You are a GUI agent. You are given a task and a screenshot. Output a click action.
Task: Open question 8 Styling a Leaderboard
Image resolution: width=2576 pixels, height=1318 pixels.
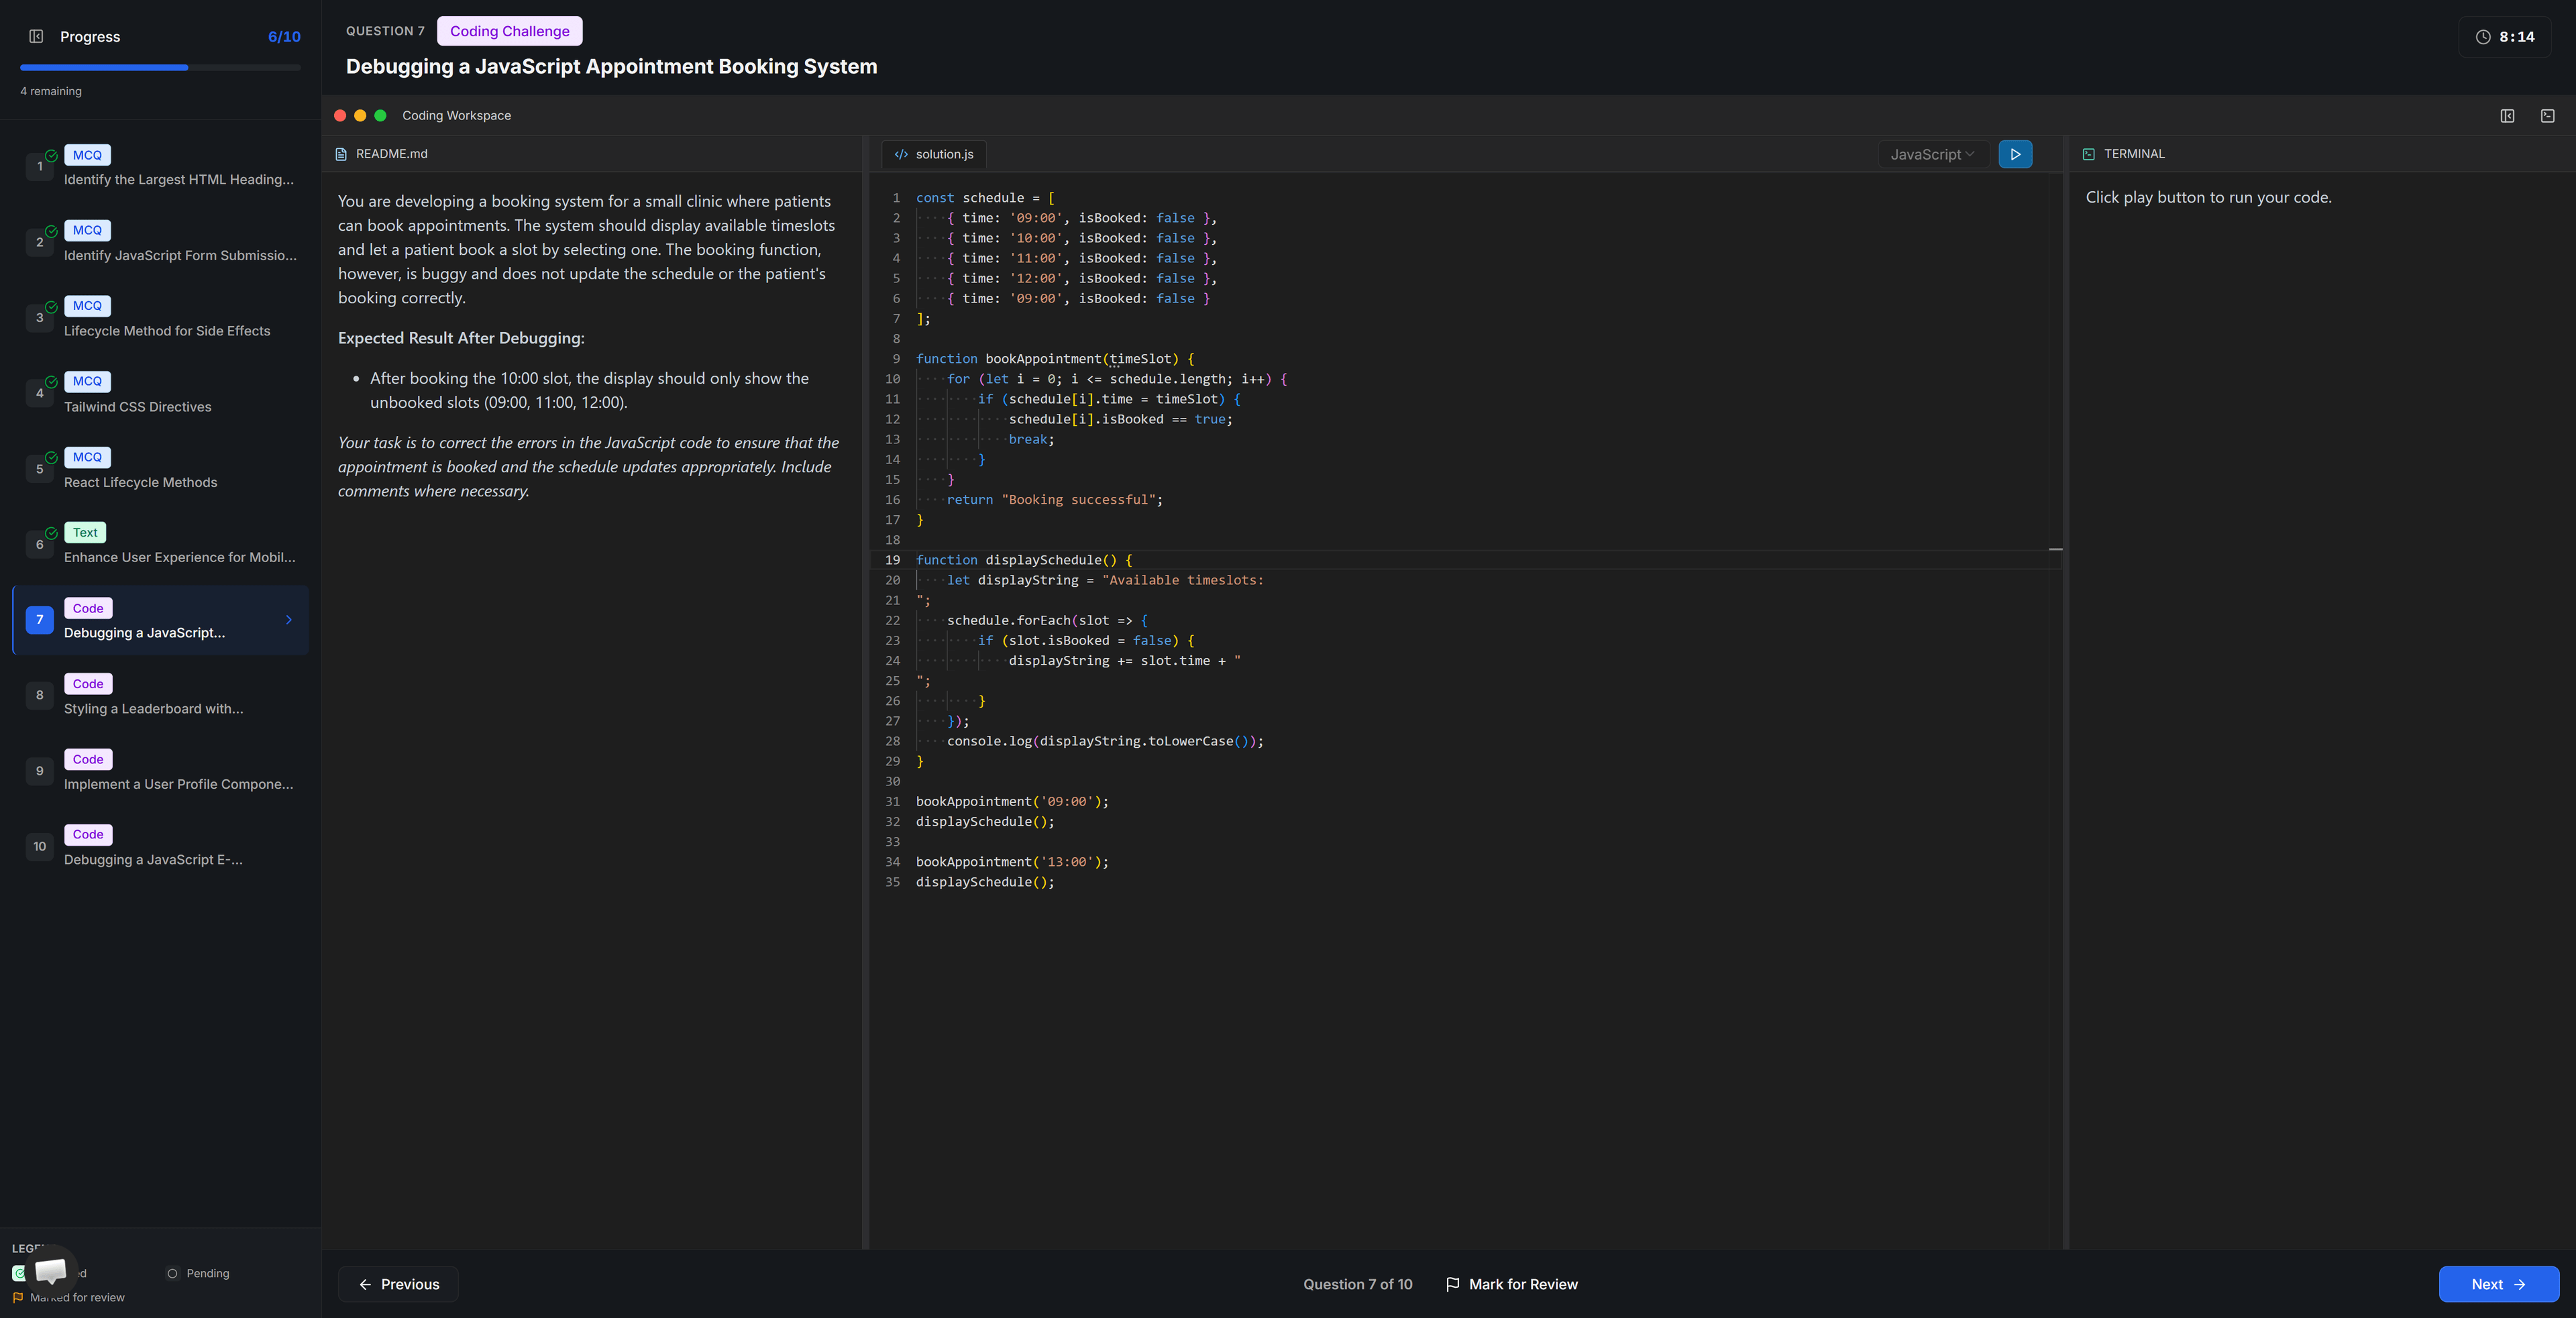[161, 695]
